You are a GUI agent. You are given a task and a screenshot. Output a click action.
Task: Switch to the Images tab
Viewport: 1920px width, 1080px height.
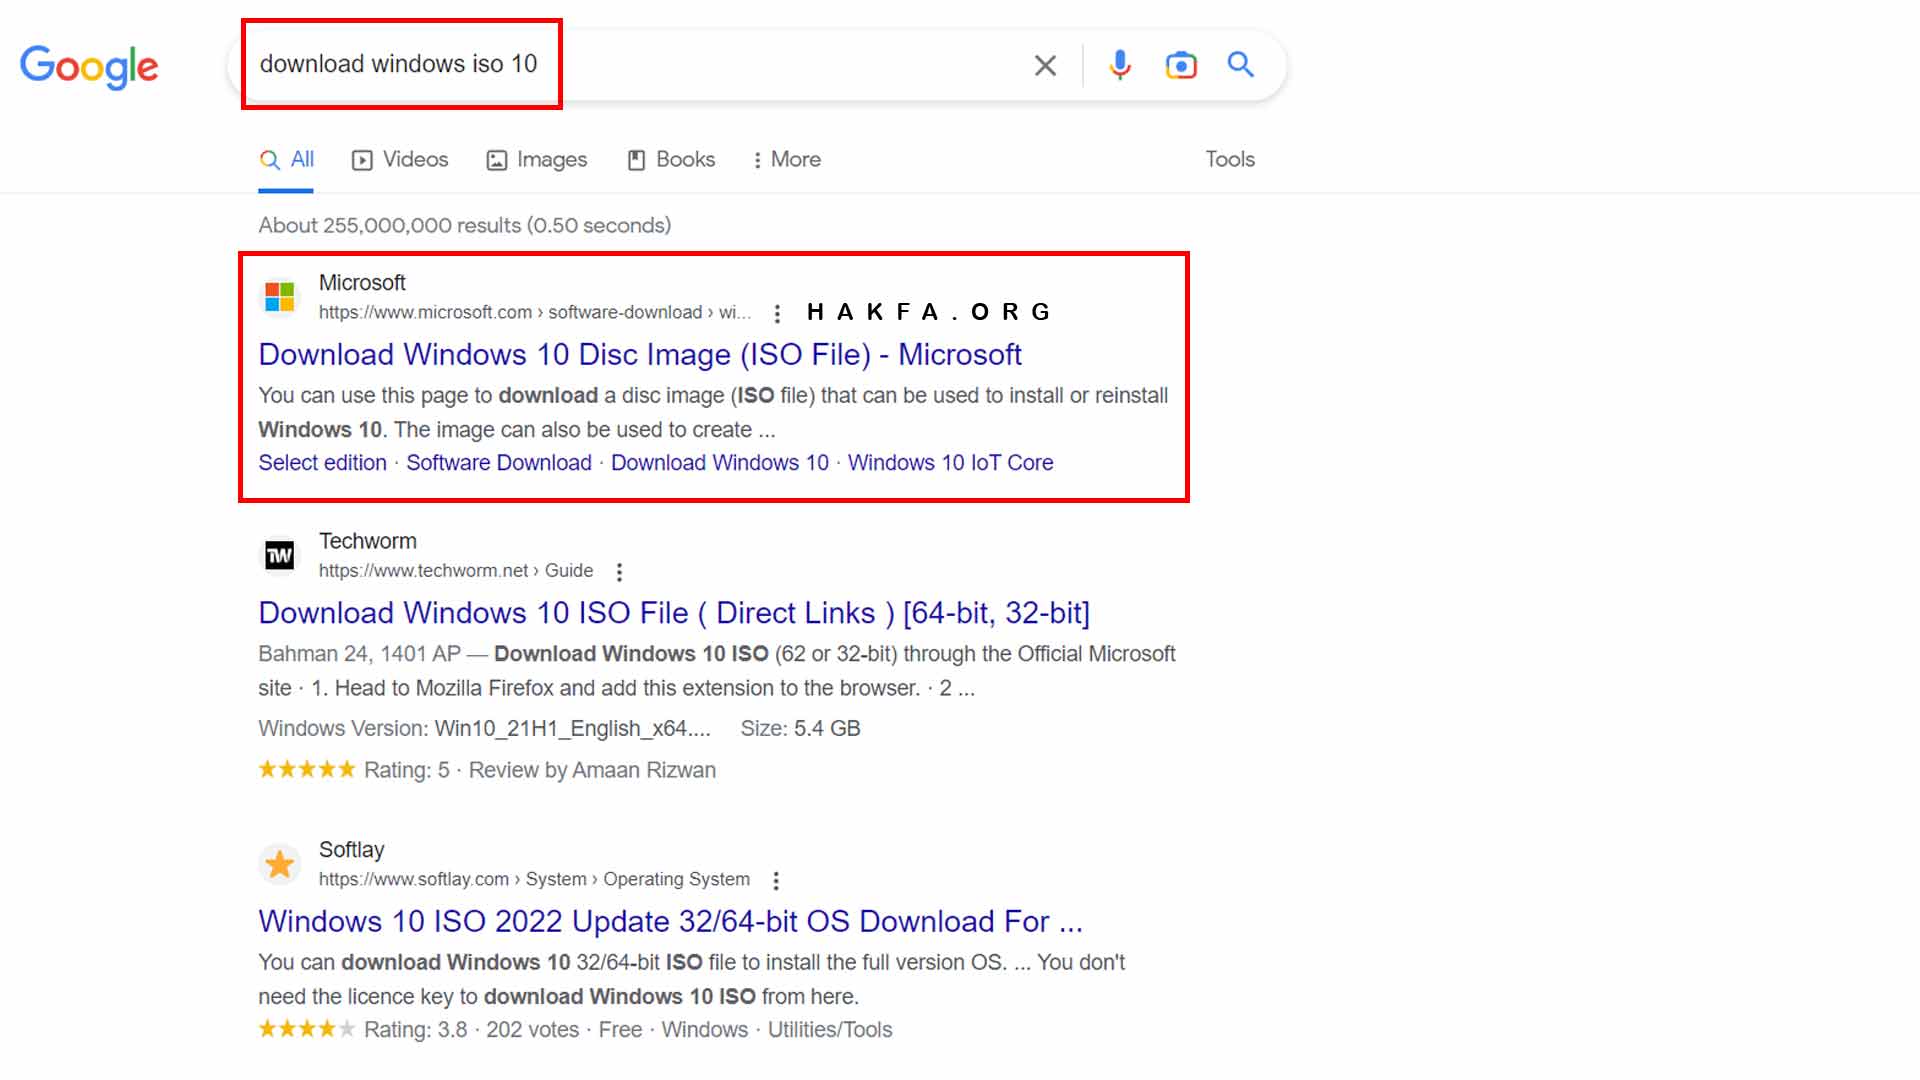537,160
